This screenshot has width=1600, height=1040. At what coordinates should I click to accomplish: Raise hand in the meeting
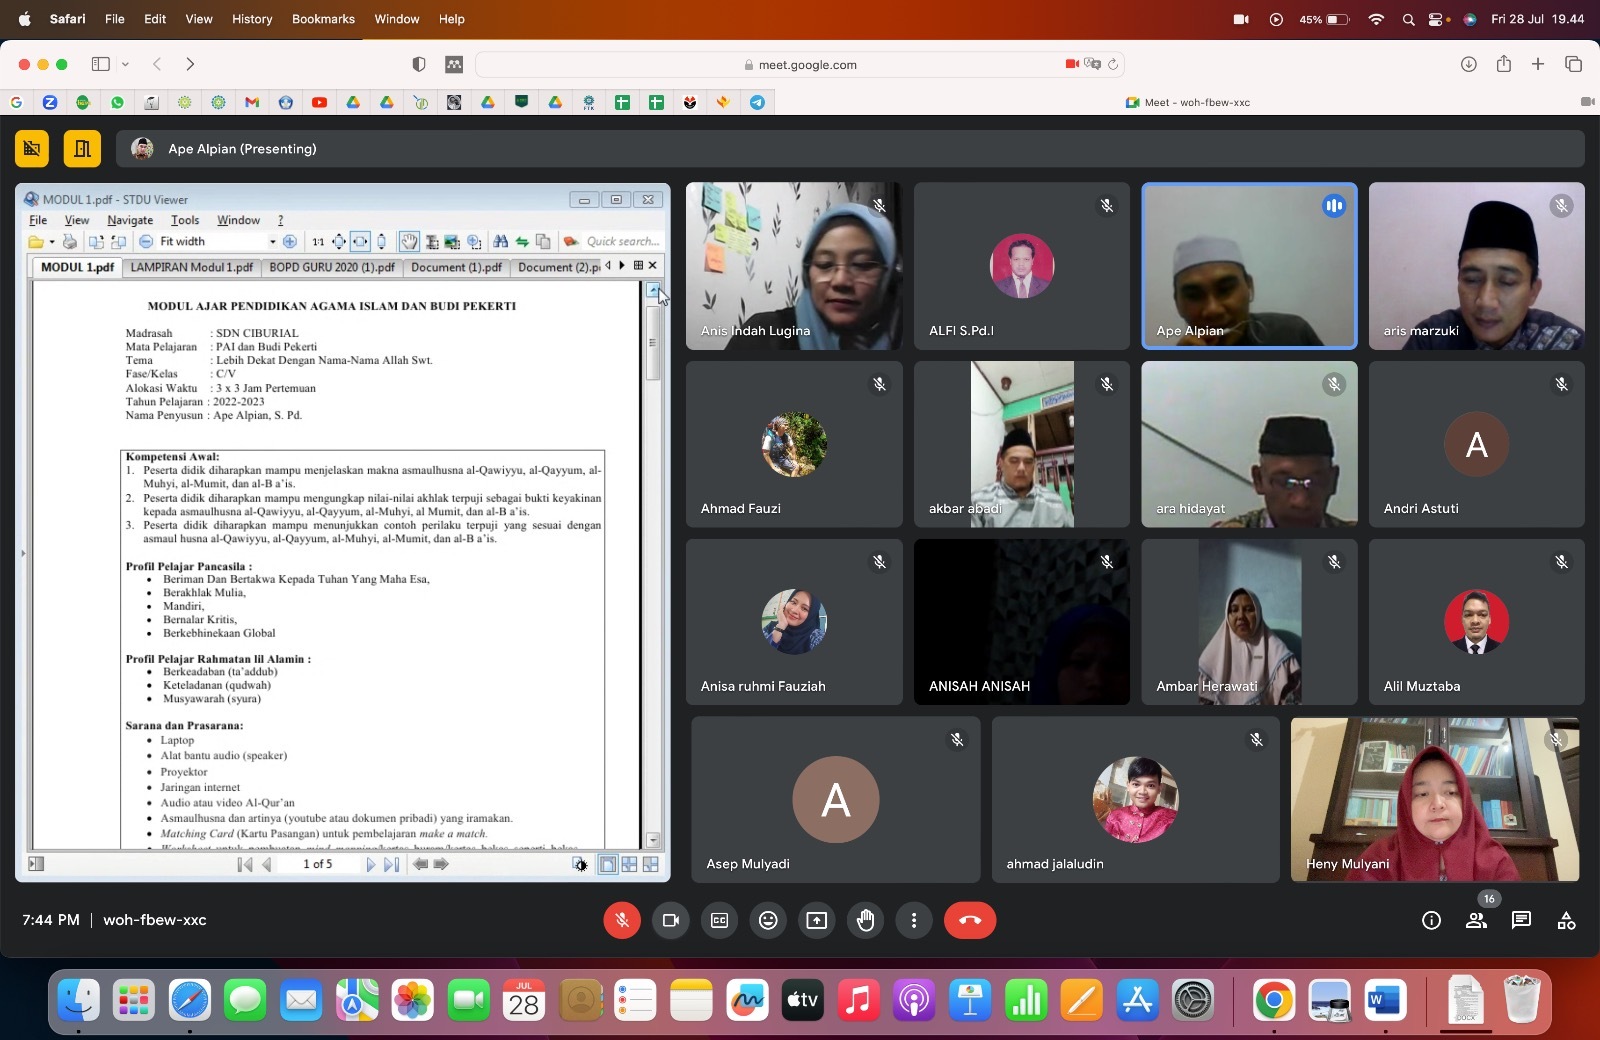[x=866, y=920]
